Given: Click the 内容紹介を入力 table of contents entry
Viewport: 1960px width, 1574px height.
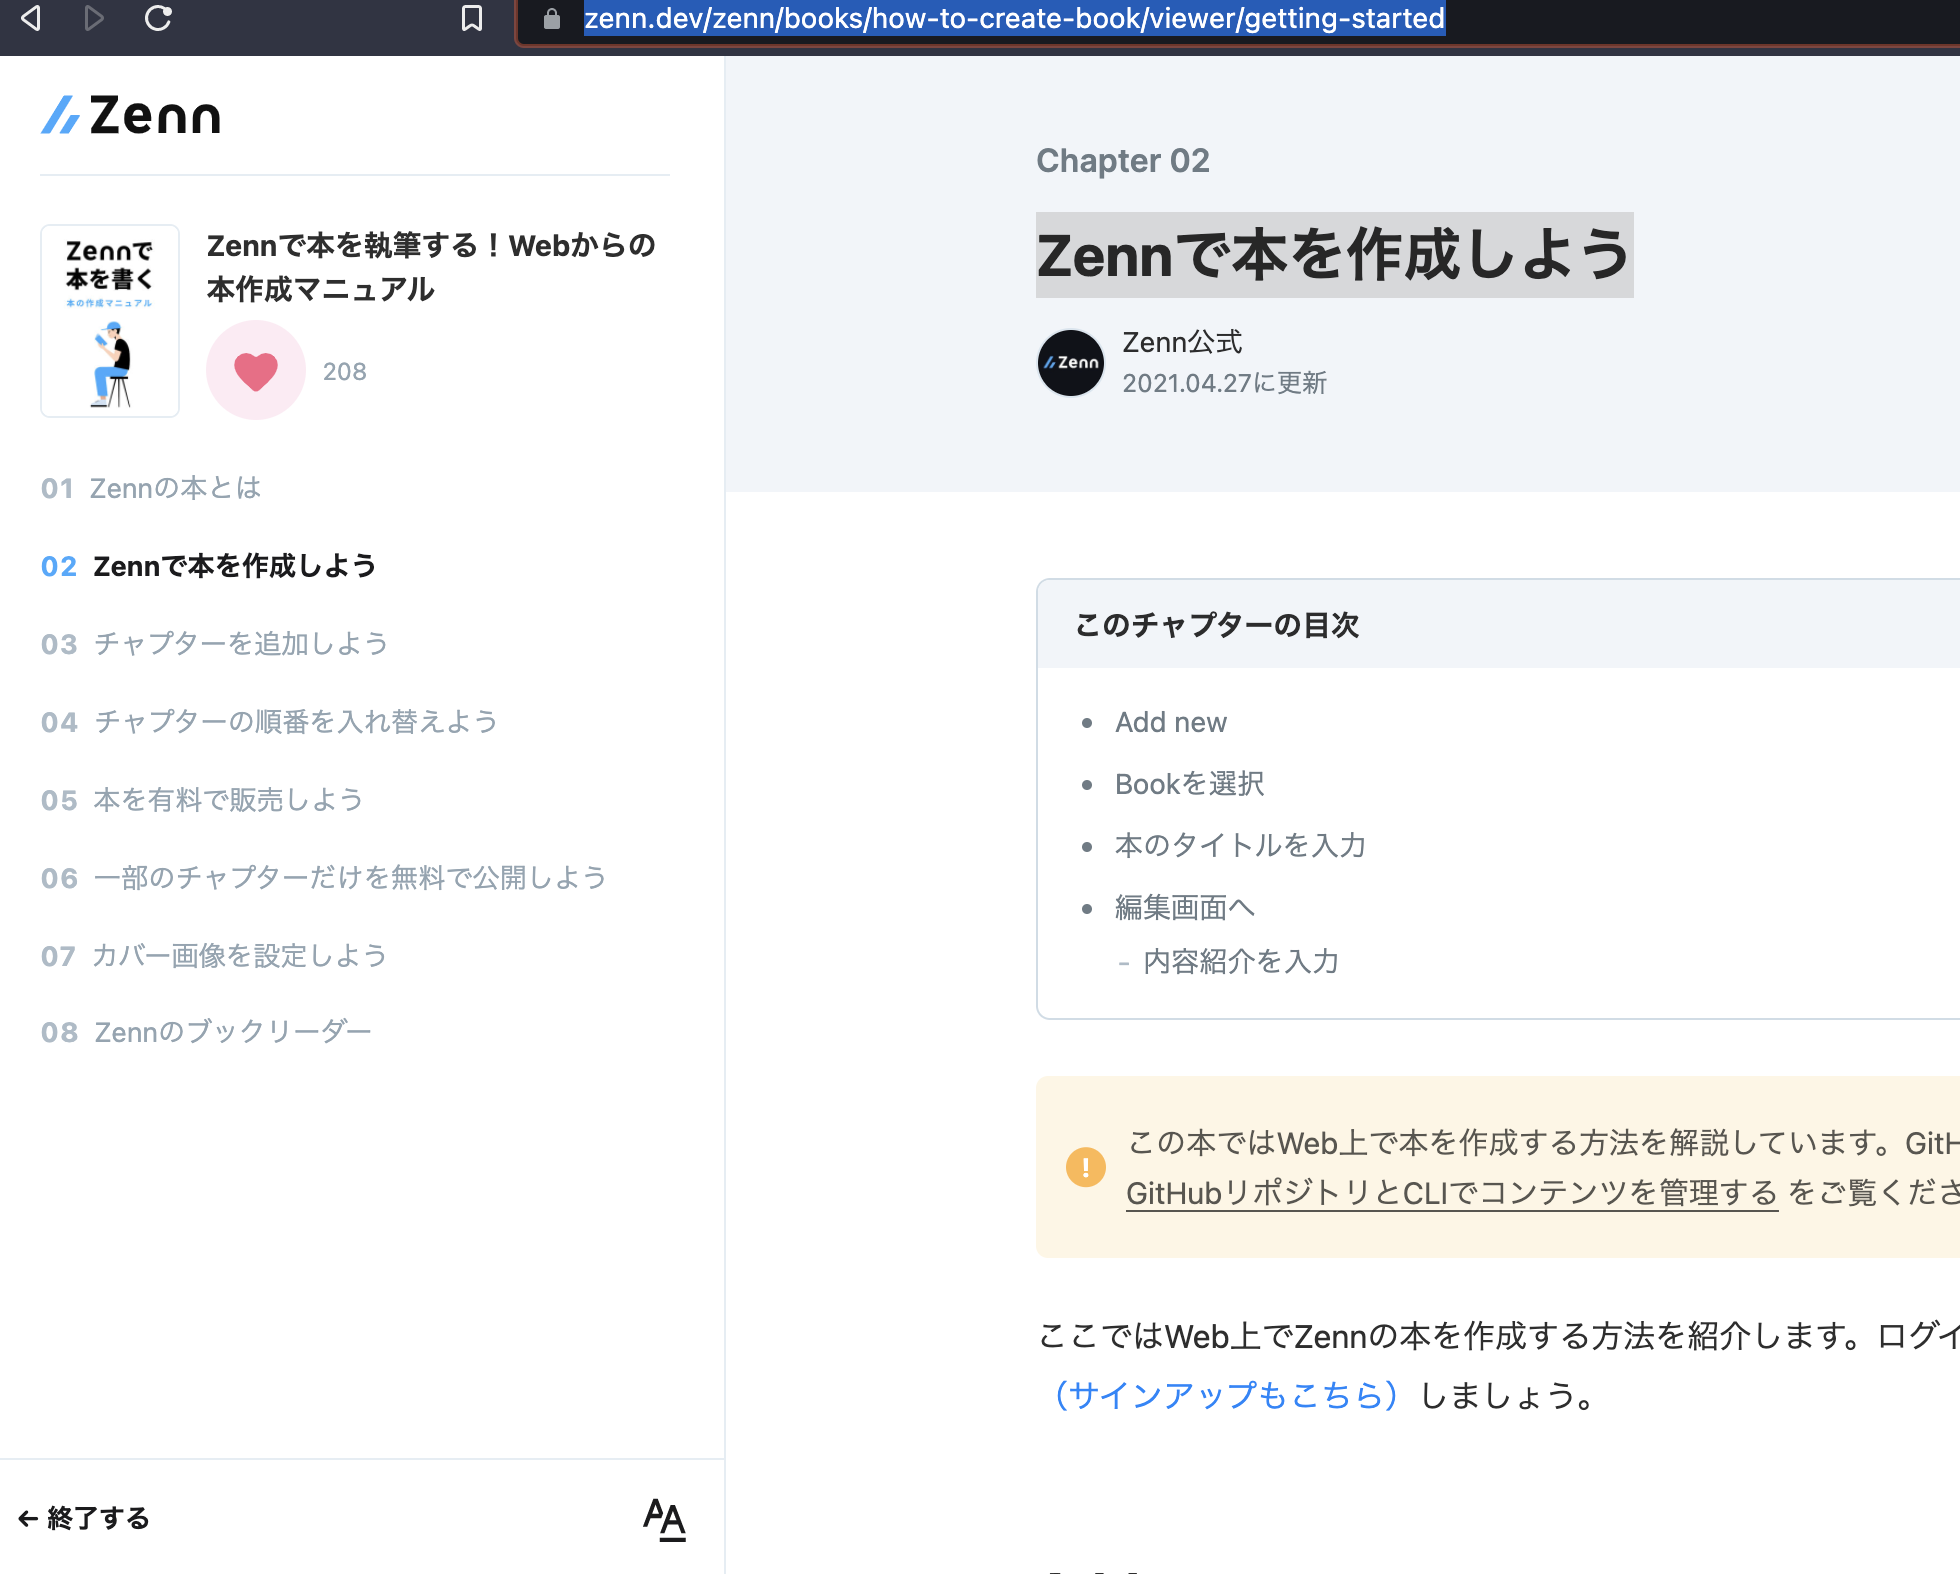Looking at the screenshot, I should tap(1240, 961).
